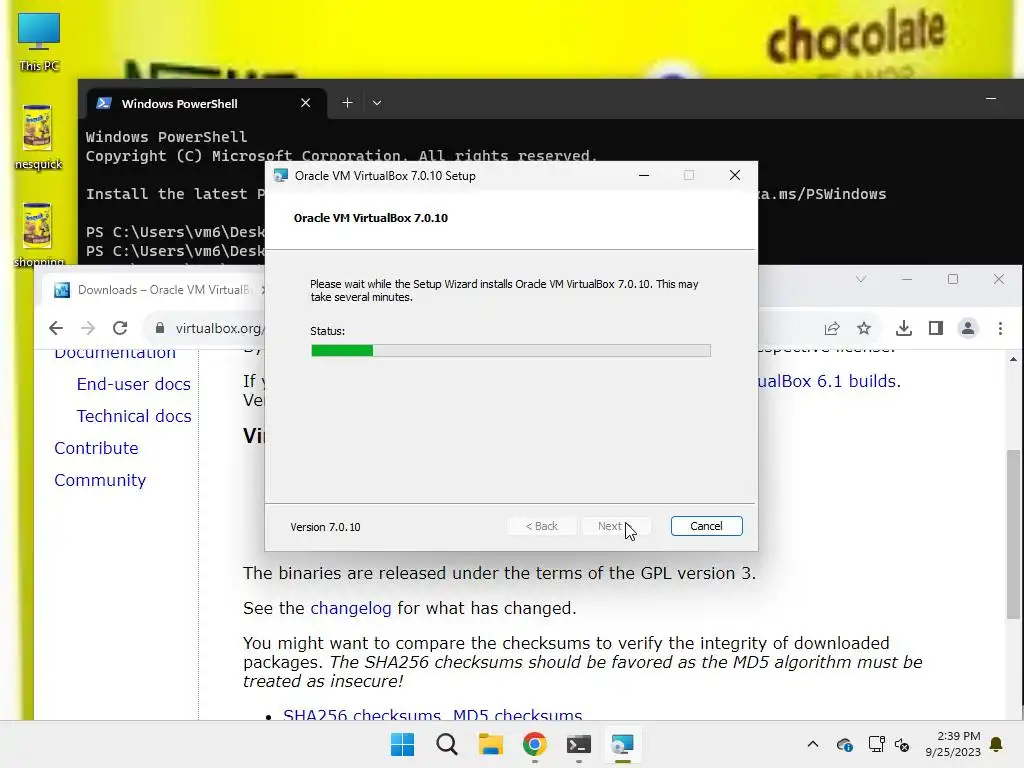Open Windows Start menu

click(402, 744)
